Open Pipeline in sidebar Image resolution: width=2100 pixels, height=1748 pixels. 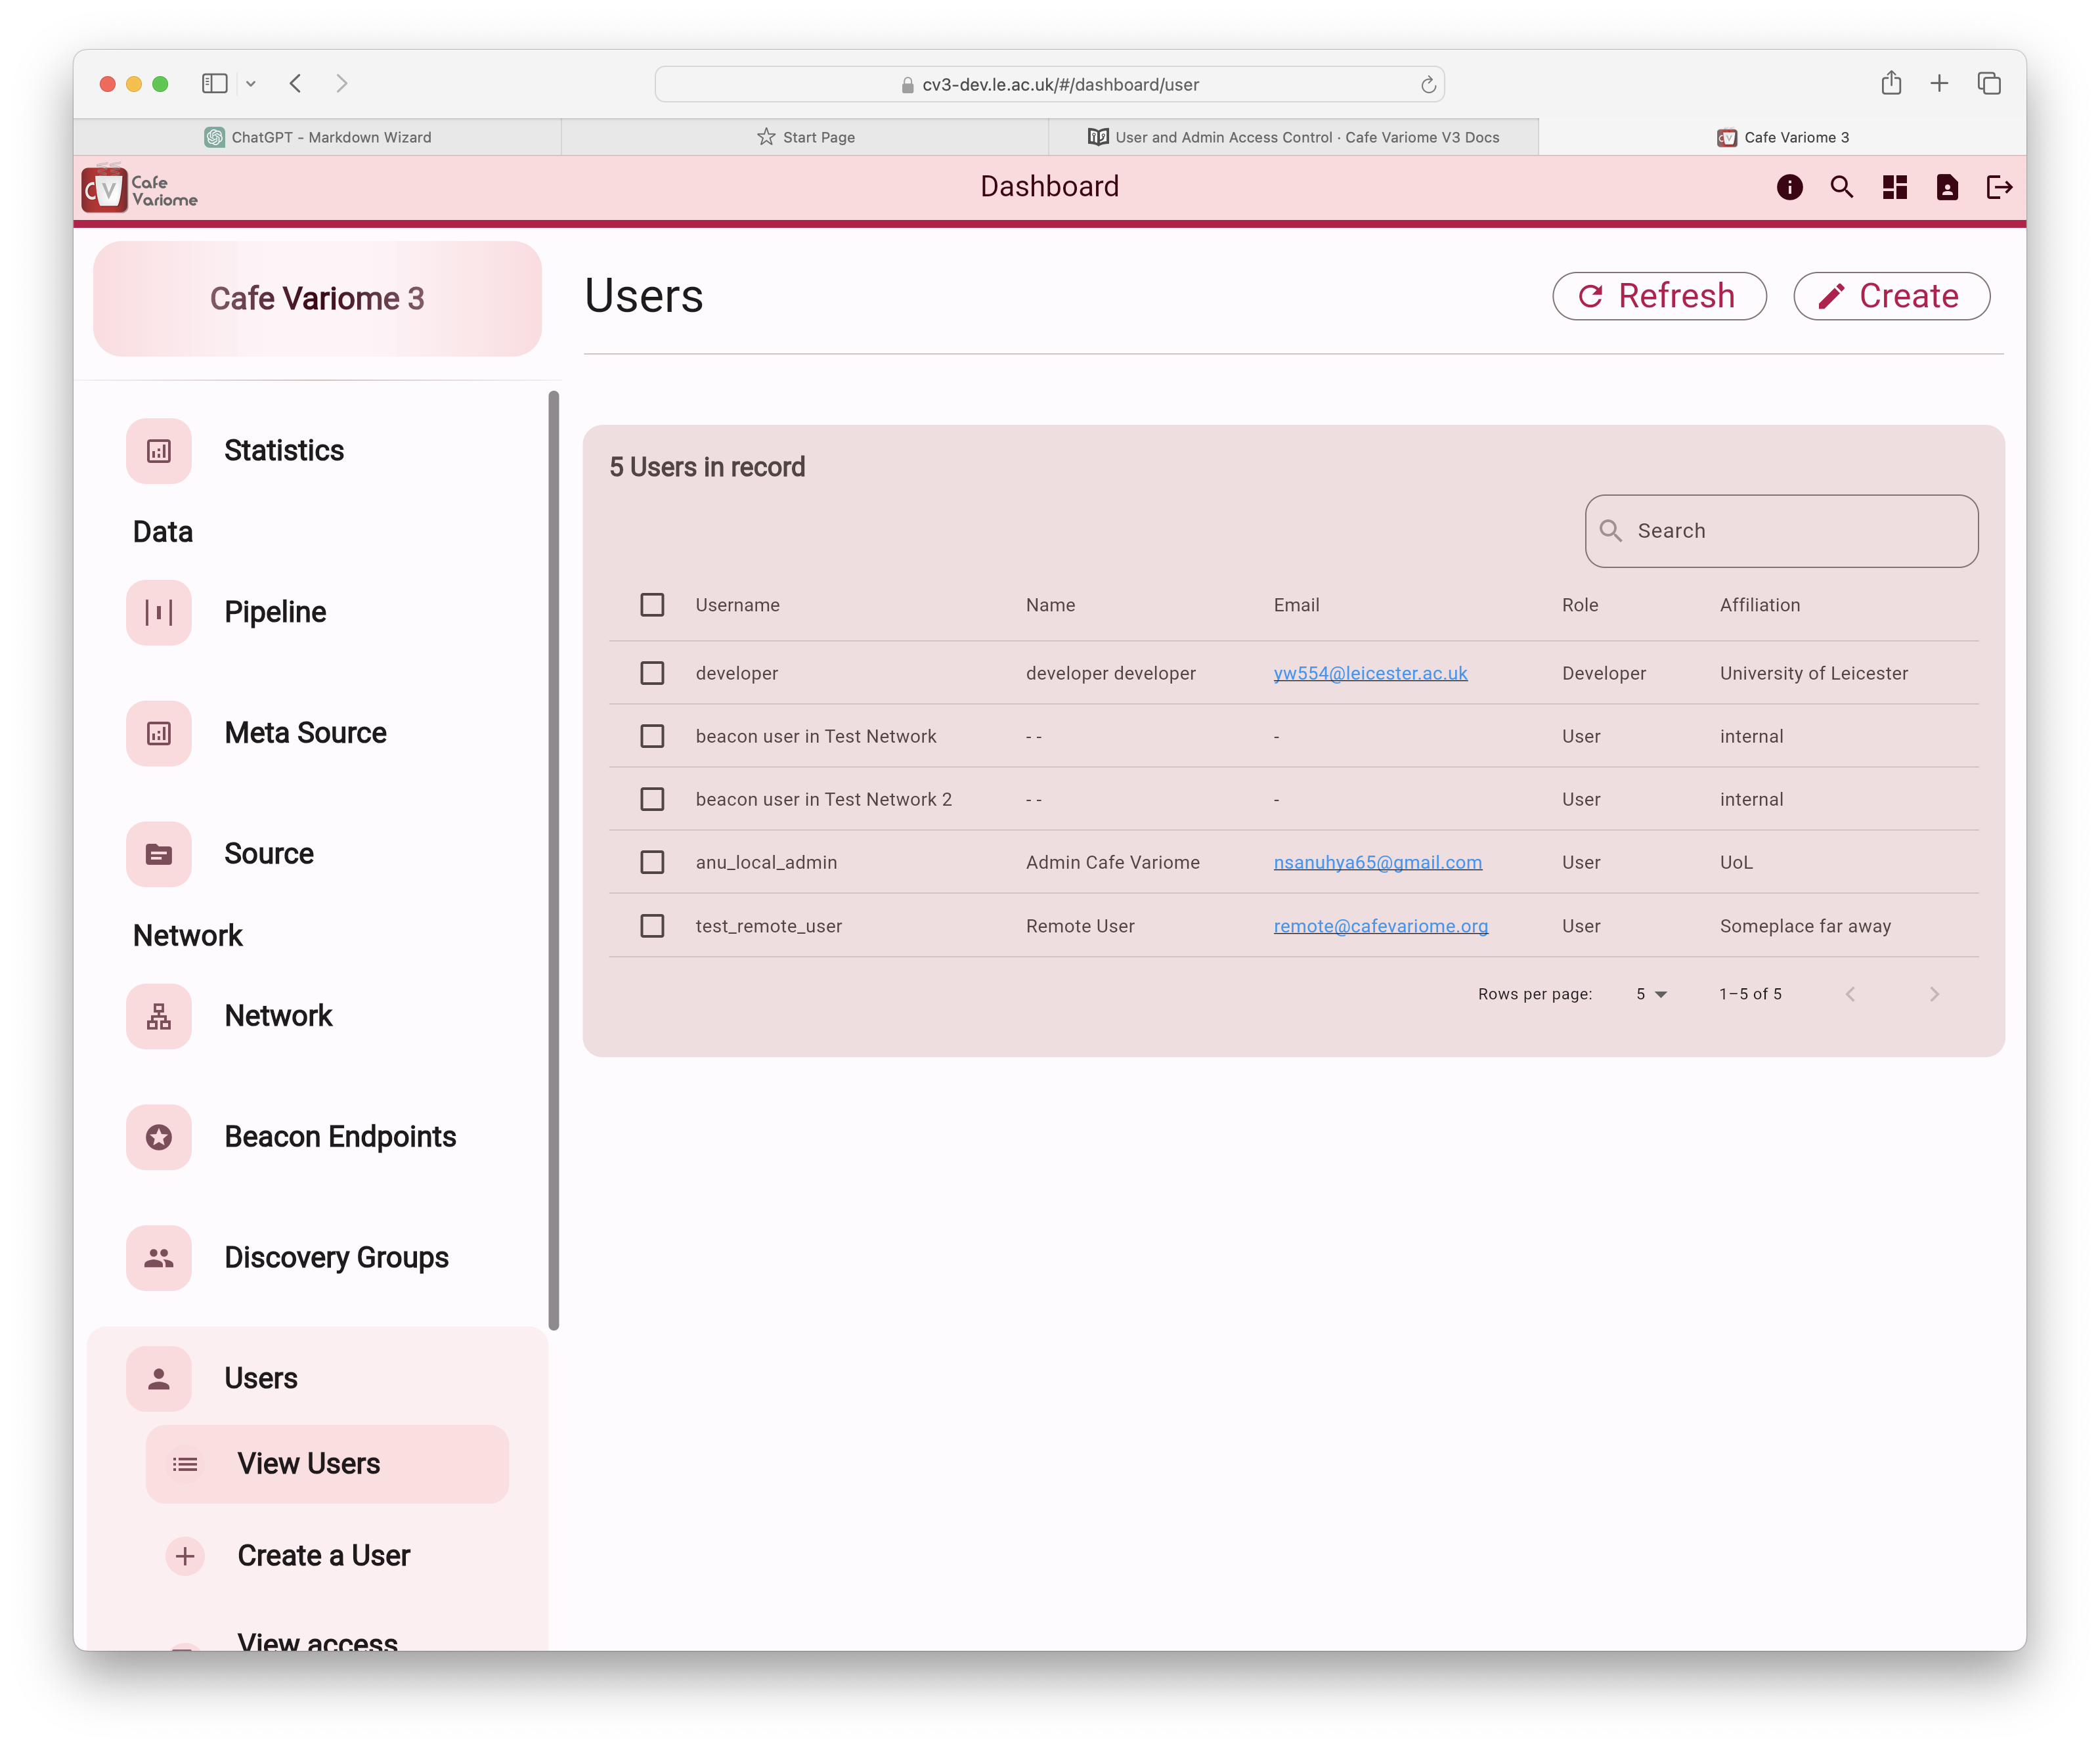click(x=275, y=612)
